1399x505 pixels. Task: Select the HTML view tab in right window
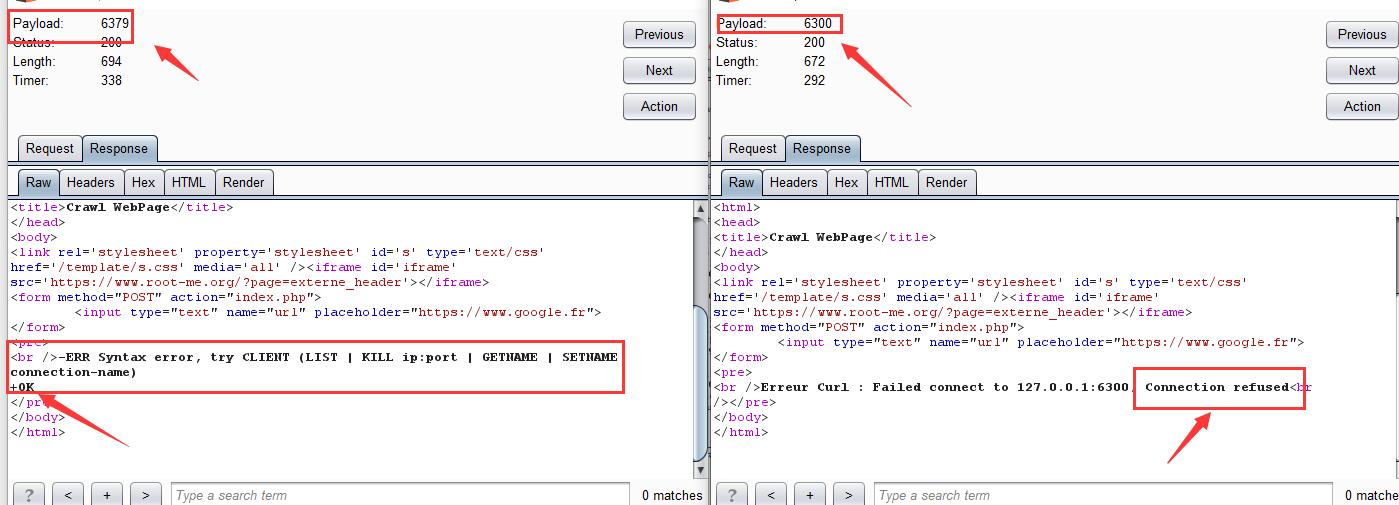[x=892, y=182]
